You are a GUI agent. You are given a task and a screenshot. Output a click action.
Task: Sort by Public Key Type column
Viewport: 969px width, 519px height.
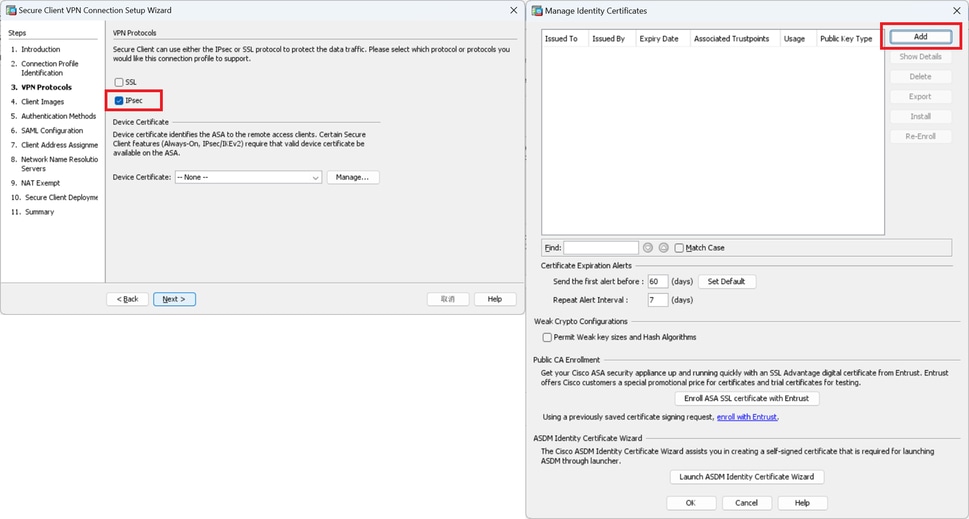(850, 38)
